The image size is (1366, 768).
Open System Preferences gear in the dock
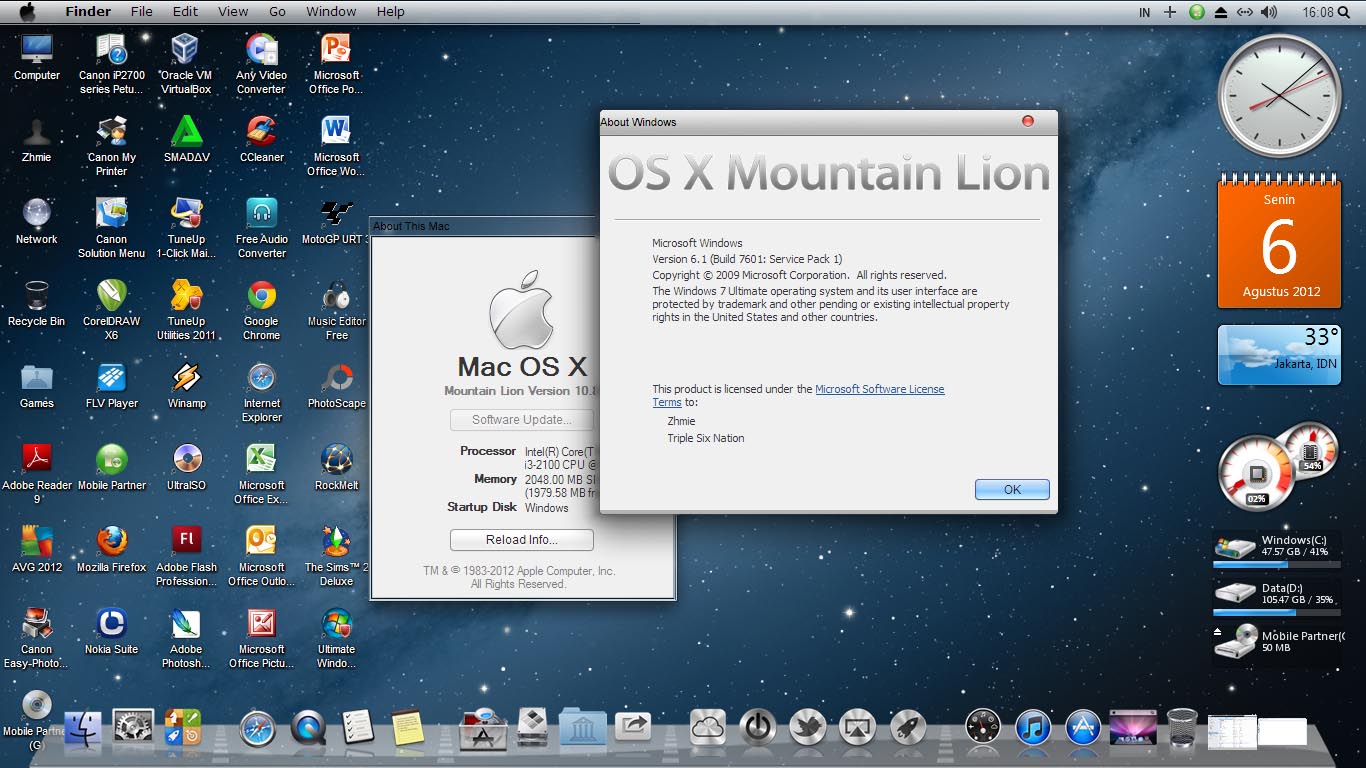(133, 729)
